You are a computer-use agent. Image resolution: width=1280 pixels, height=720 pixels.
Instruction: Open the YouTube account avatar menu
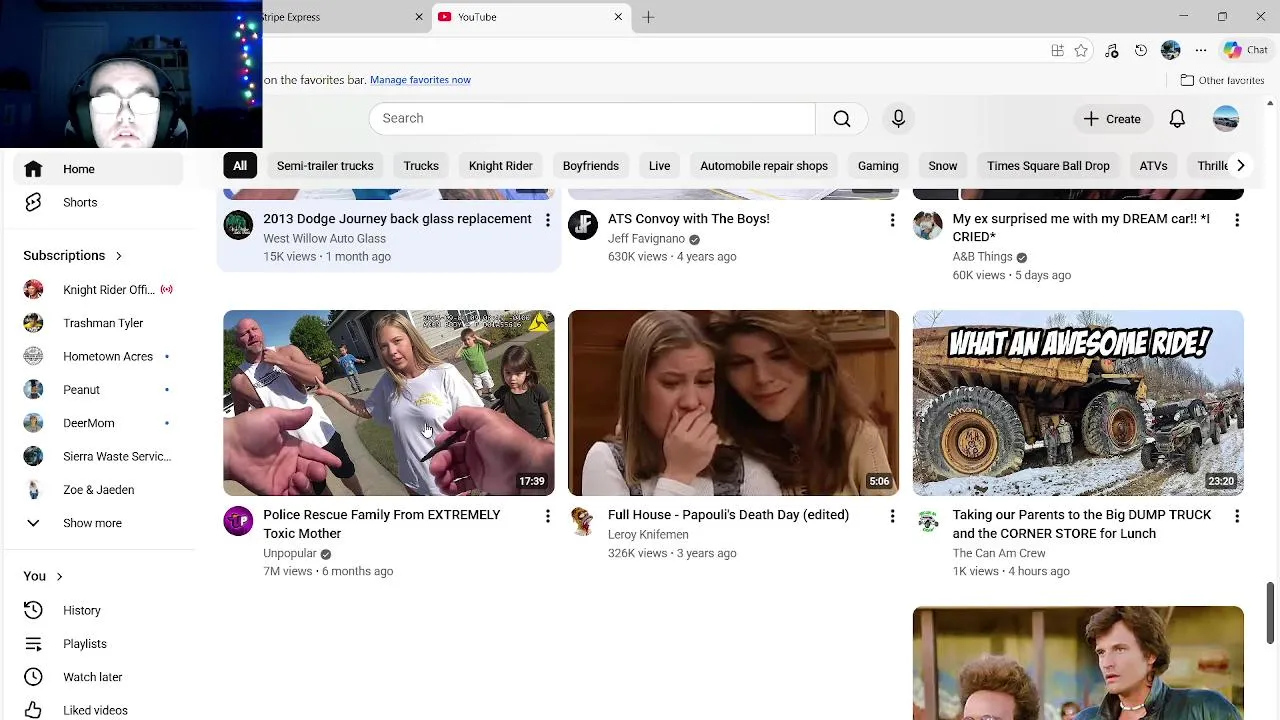point(1226,119)
